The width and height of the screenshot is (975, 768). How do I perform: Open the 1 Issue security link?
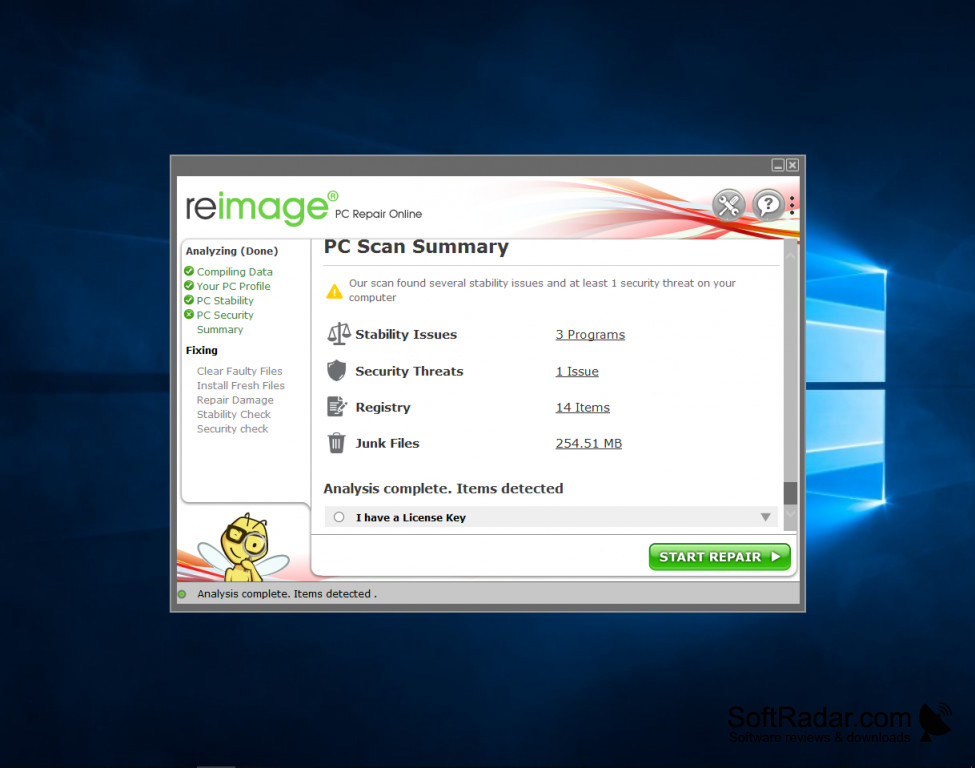click(x=577, y=371)
